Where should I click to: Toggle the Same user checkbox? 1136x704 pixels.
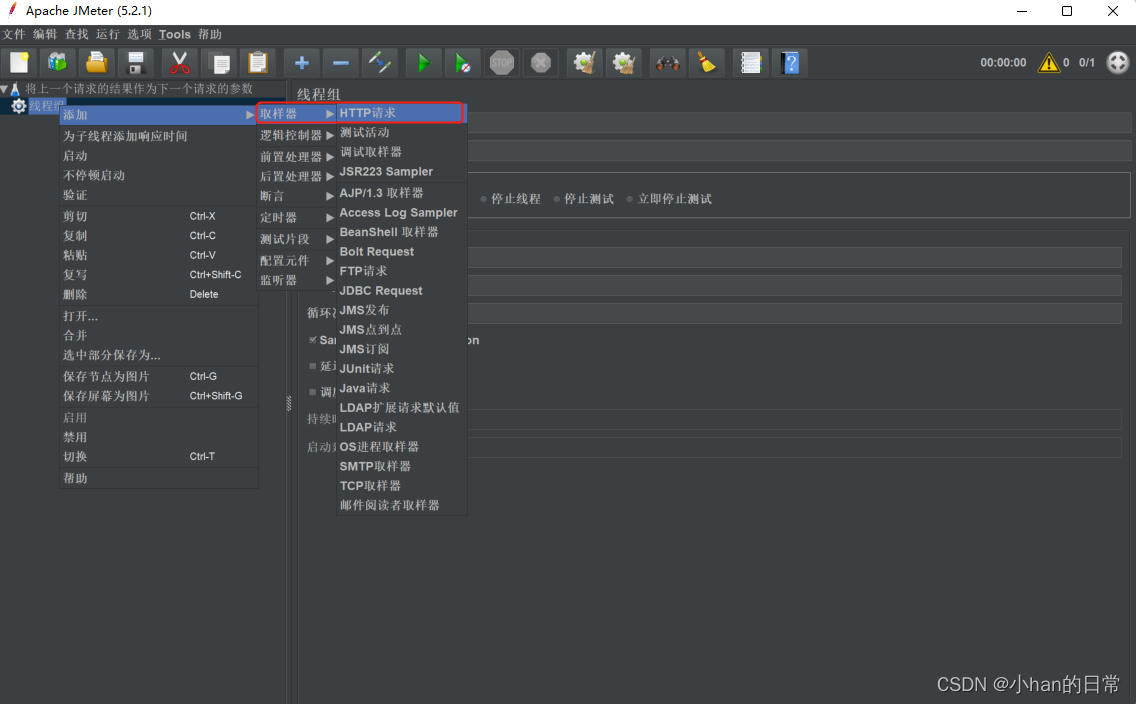coord(312,340)
